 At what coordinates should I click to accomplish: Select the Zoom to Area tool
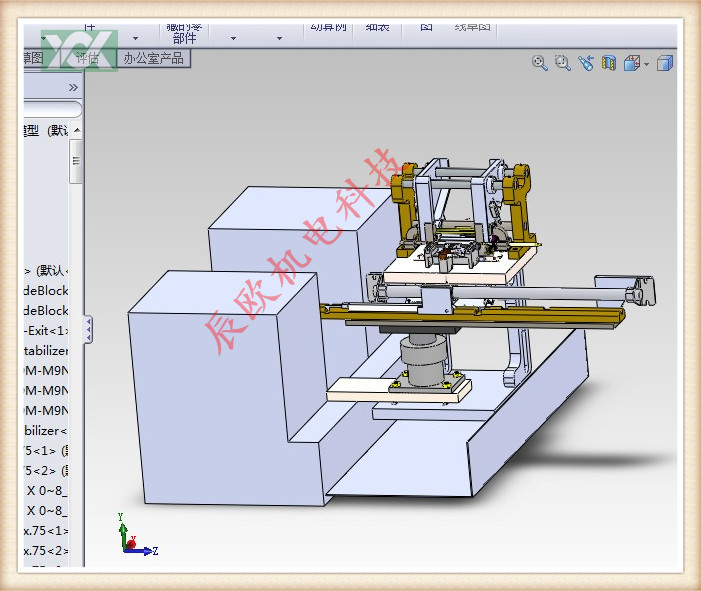coord(562,63)
